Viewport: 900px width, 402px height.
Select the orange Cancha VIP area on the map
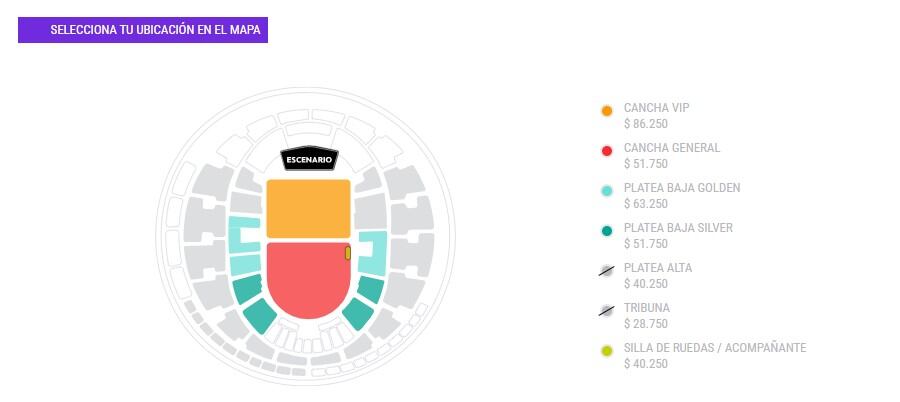[308, 209]
